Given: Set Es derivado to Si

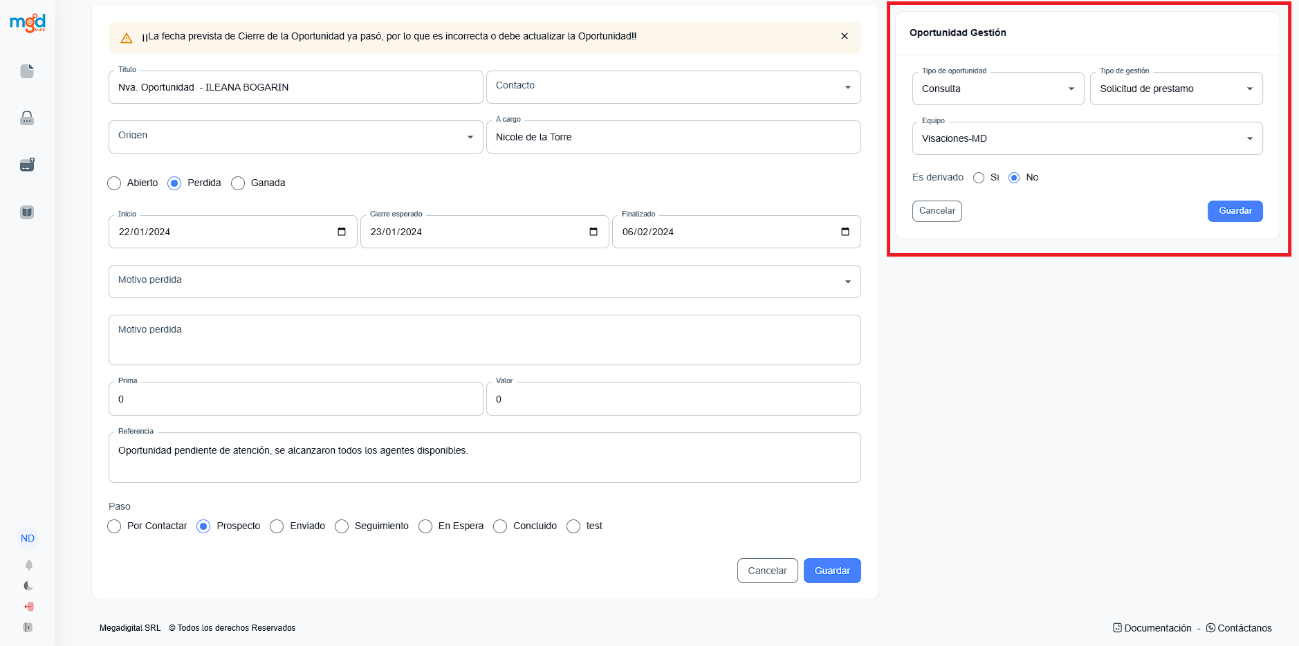Looking at the screenshot, I should click(979, 177).
